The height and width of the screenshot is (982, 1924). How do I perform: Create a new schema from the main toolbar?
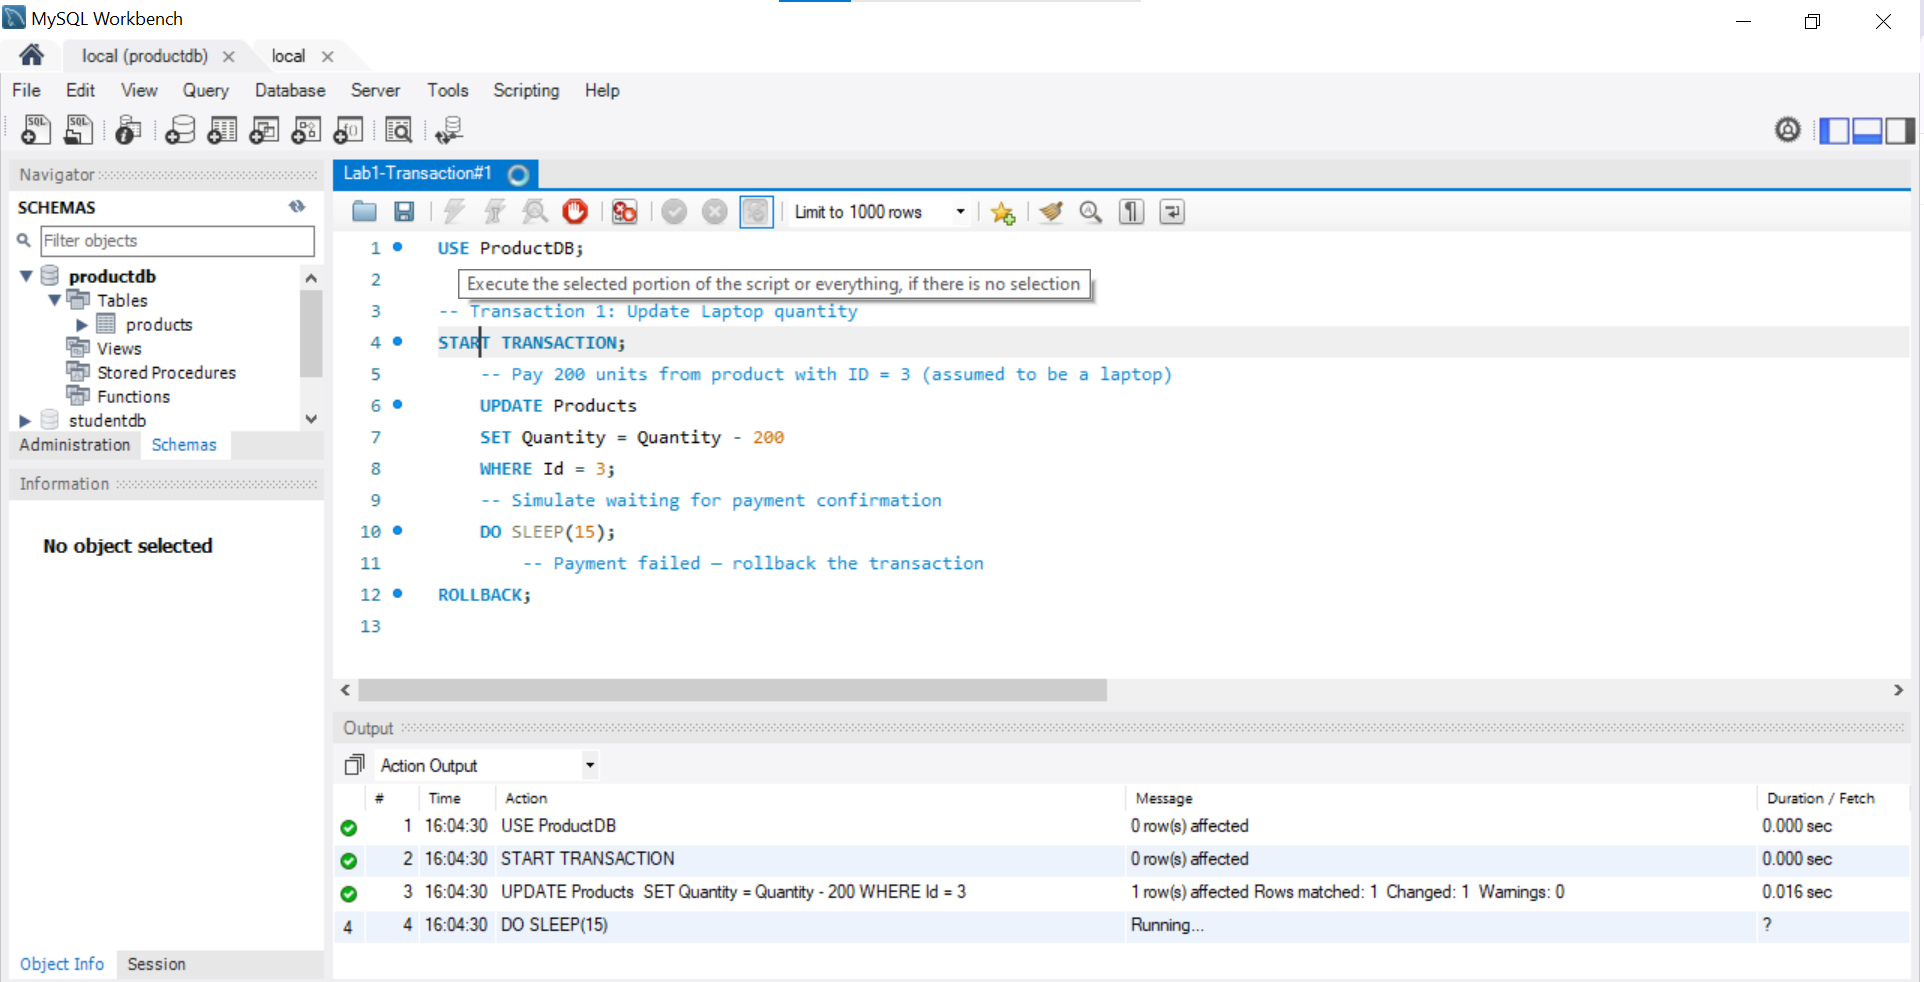(180, 130)
